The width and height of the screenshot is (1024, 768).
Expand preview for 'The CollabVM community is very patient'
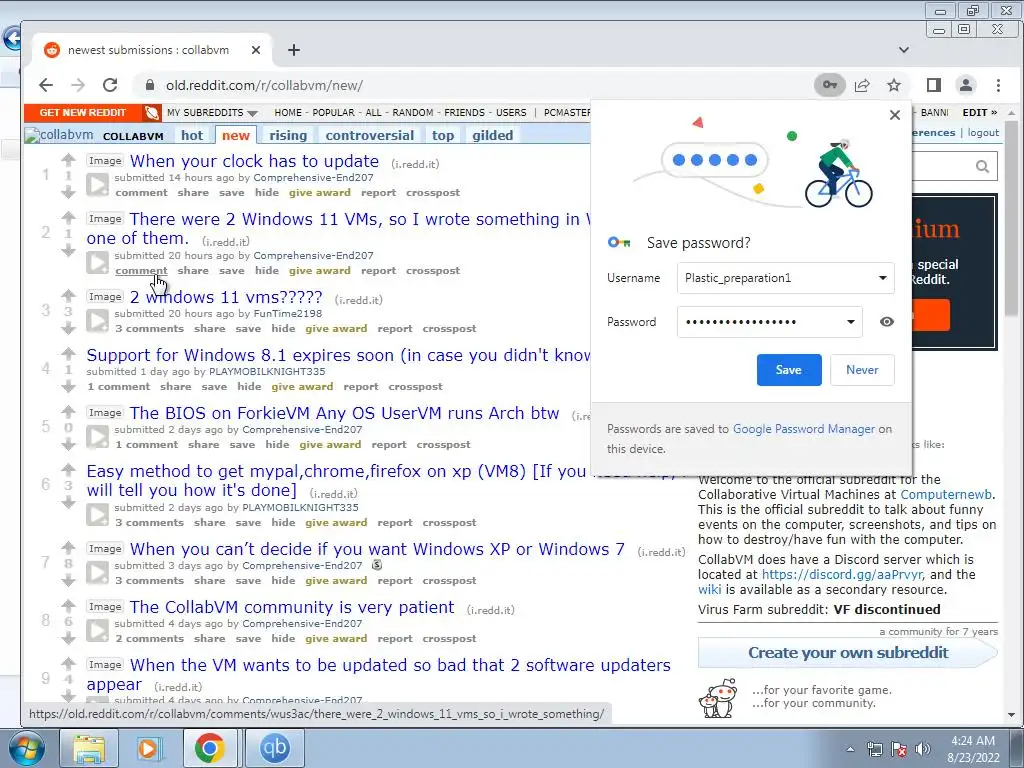[x=97, y=631]
